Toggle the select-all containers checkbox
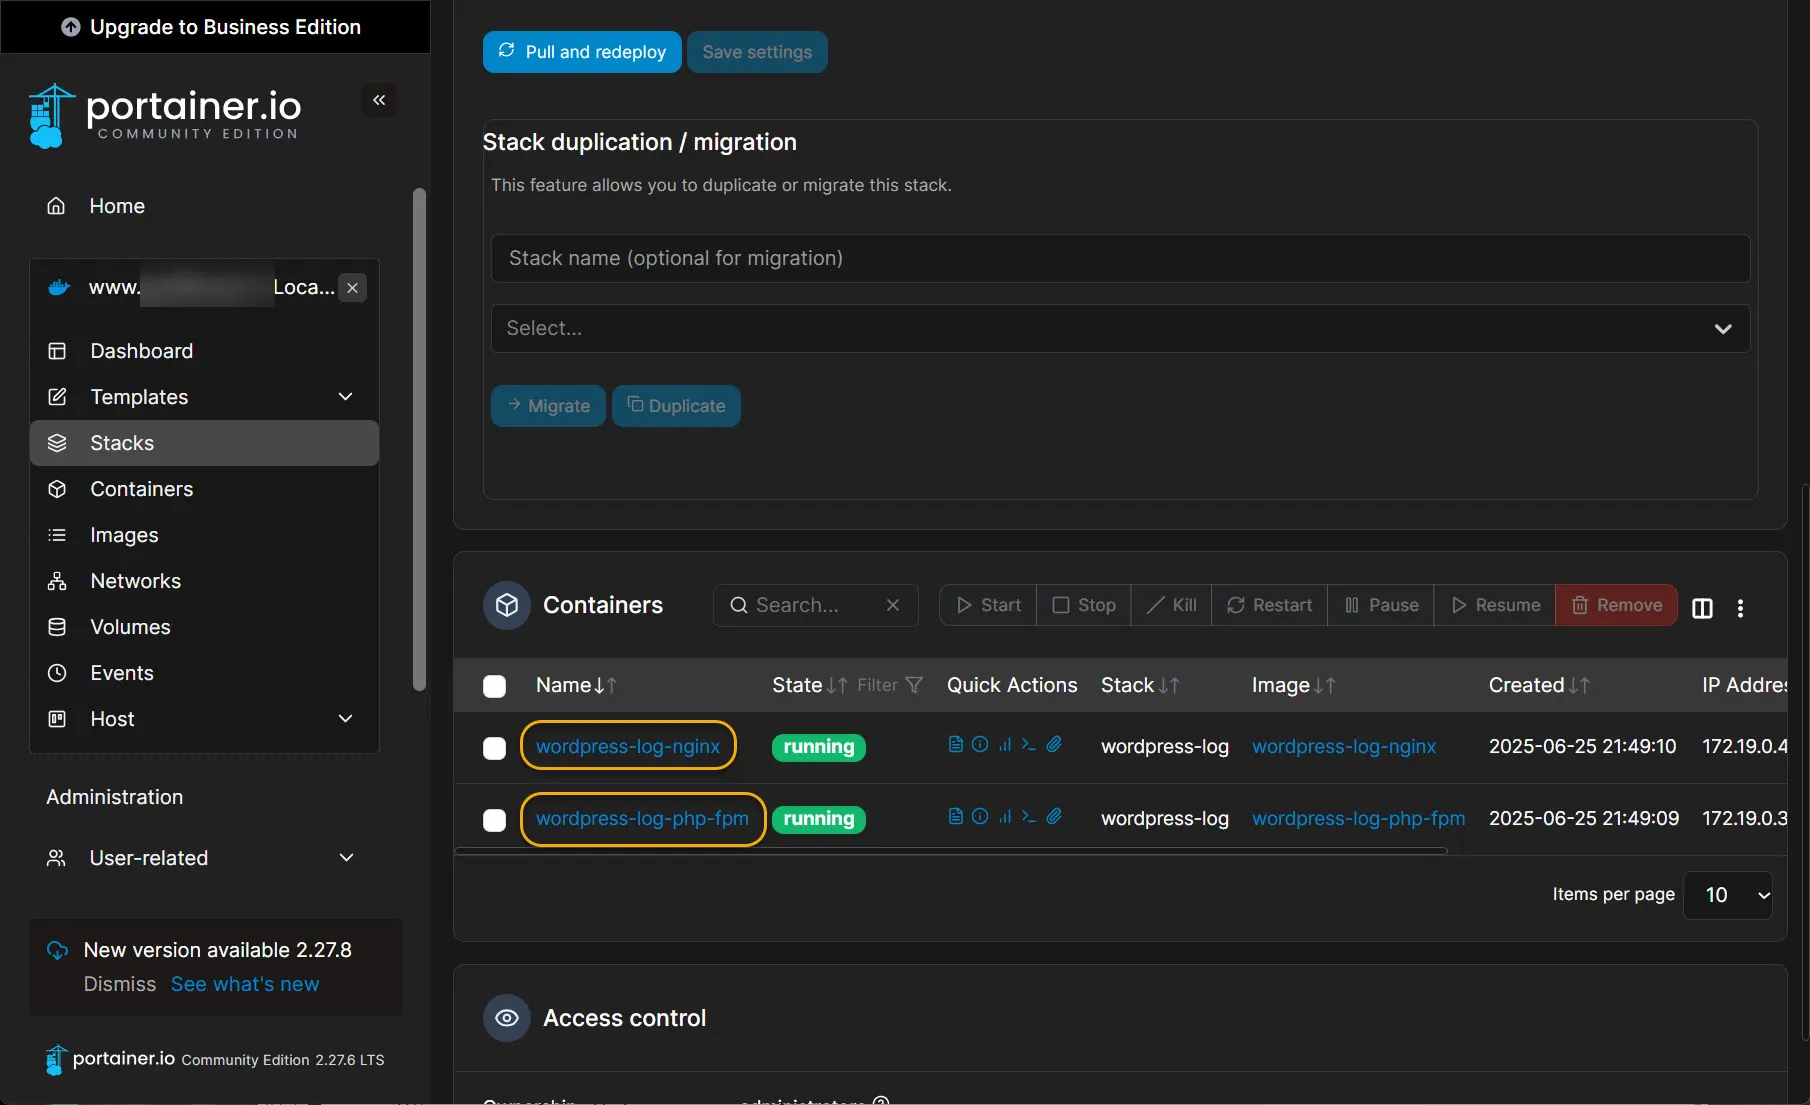Screen dimensions: 1810x1105 pyautogui.click(x=494, y=686)
